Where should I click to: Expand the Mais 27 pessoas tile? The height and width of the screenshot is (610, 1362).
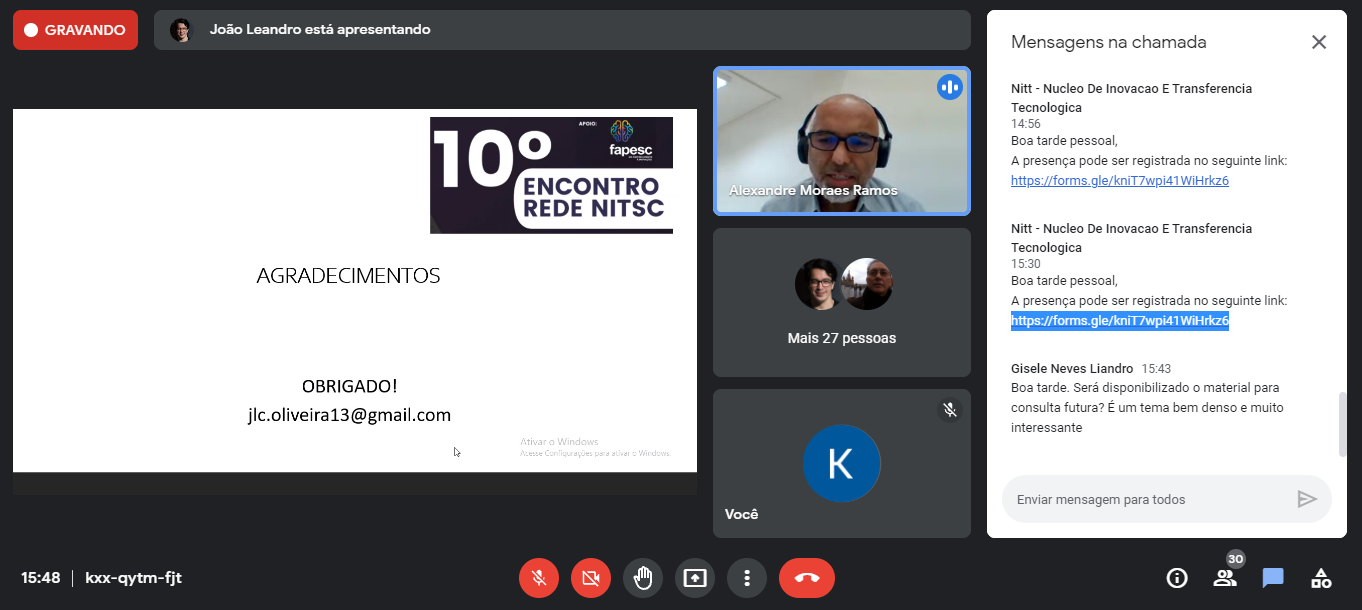[x=841, y=302]
